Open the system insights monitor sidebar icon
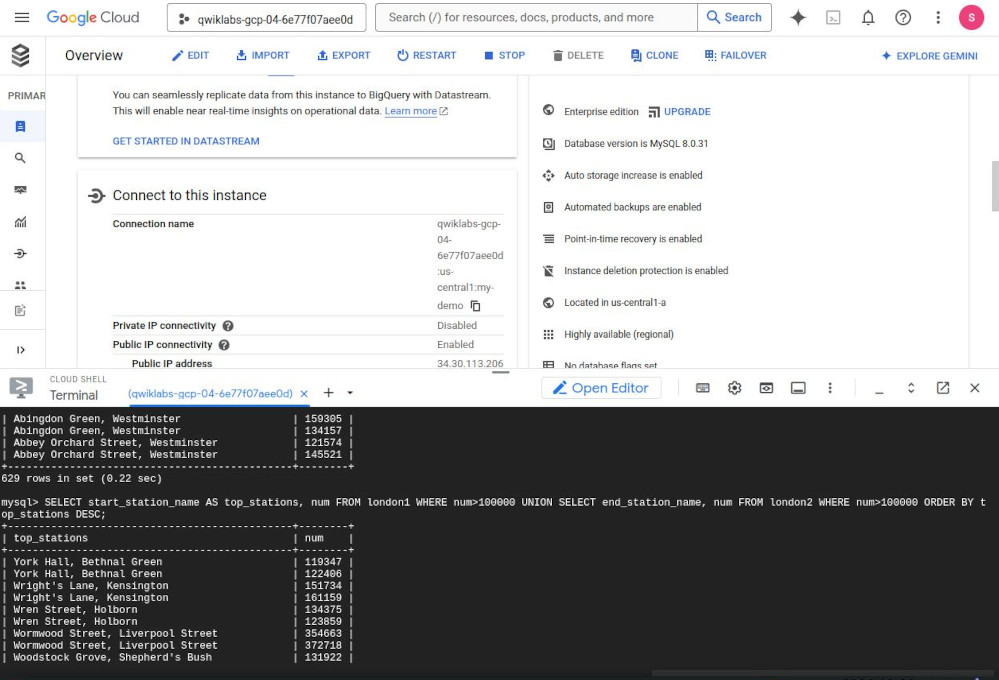Image resolution: width=999 pixels, height=680 pixels. coord(20,190)
